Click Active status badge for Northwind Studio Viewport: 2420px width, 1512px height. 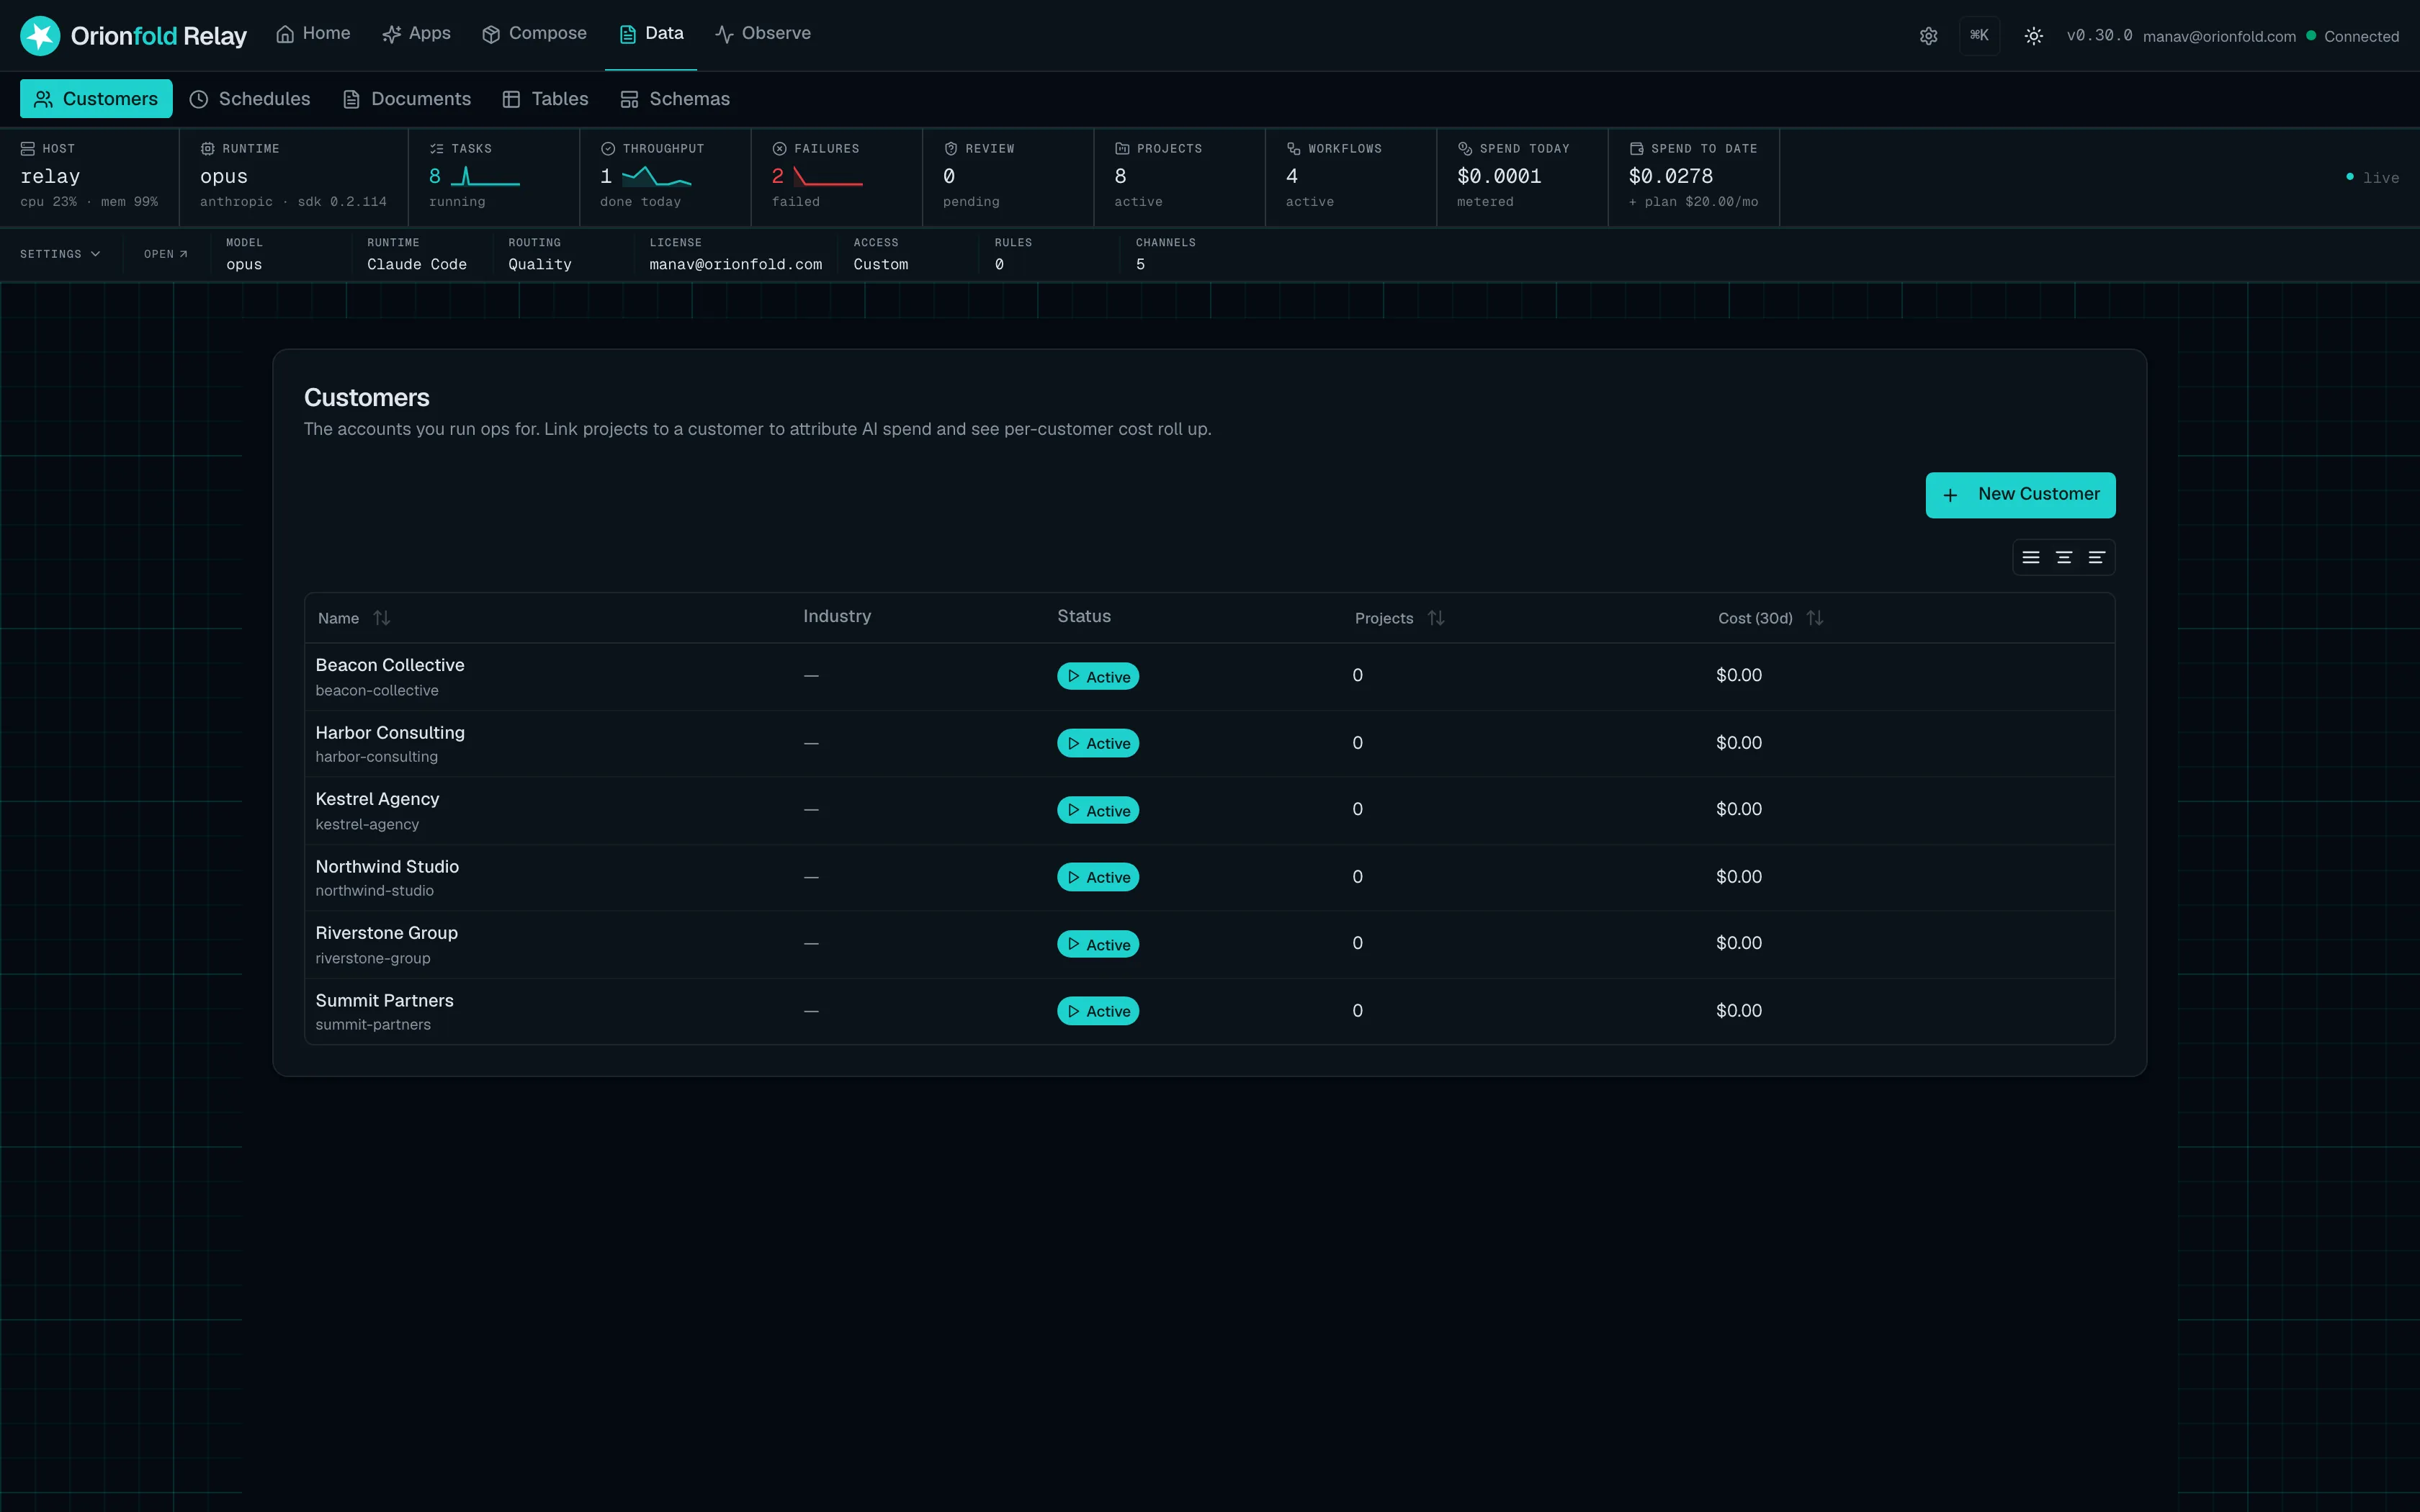pyautogui.click(x=1098, y=877)
